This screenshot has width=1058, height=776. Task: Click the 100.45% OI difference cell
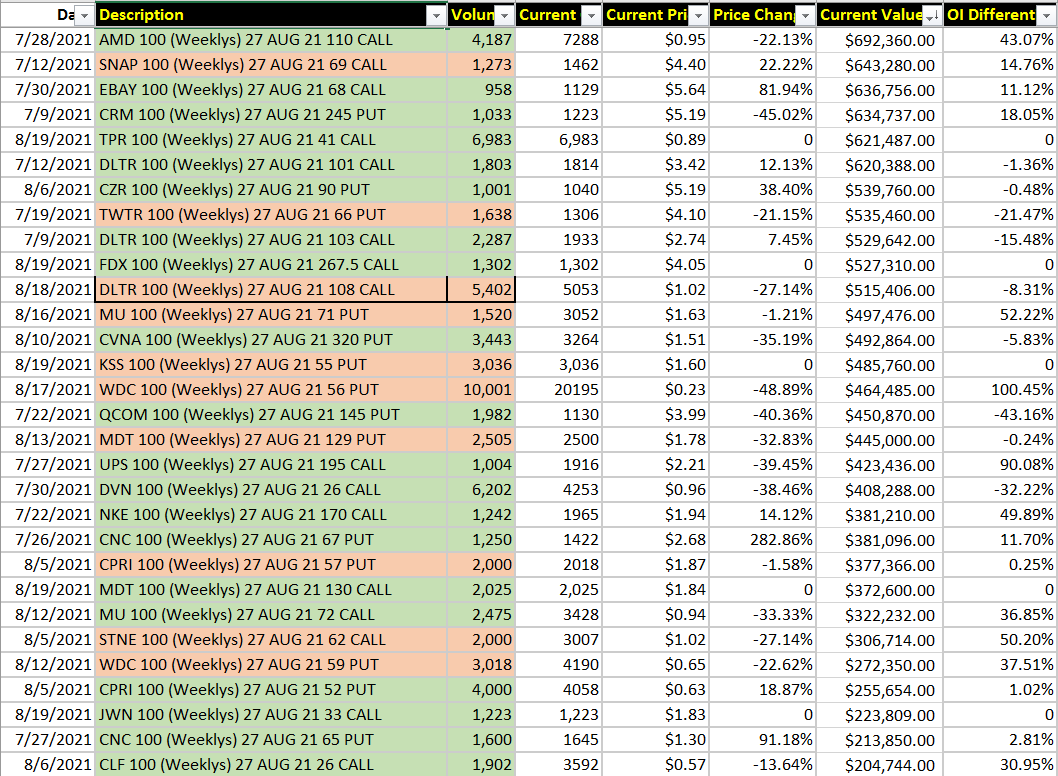[x=1001, y=389]
